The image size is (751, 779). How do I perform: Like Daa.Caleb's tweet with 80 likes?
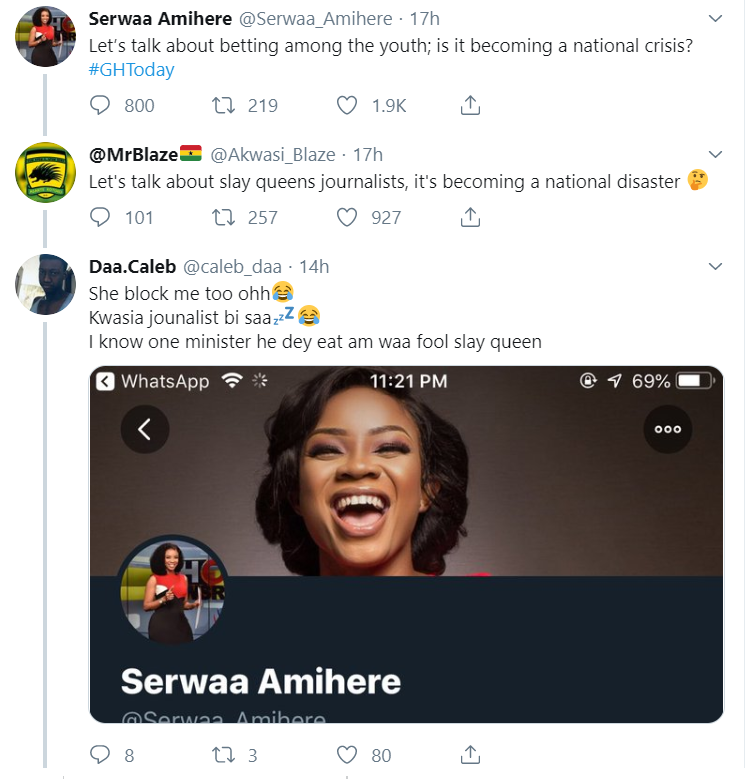347,754
